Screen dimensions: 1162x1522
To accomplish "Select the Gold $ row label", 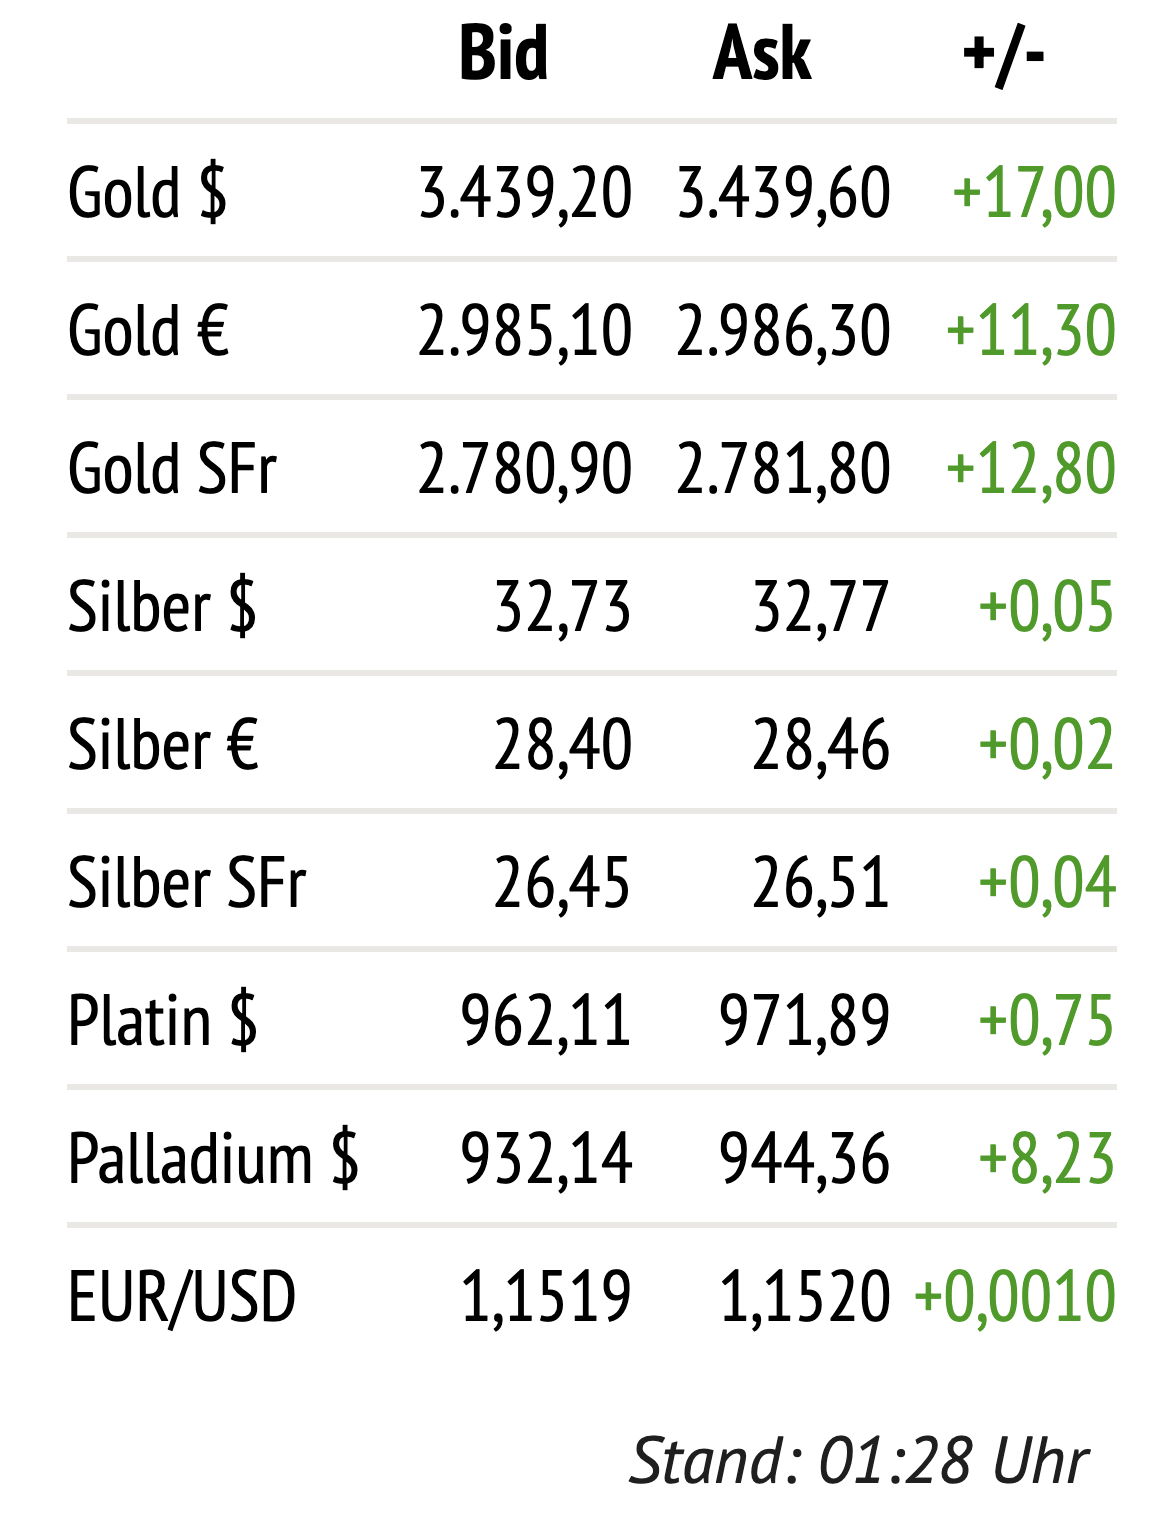I will tap(148, 192).
